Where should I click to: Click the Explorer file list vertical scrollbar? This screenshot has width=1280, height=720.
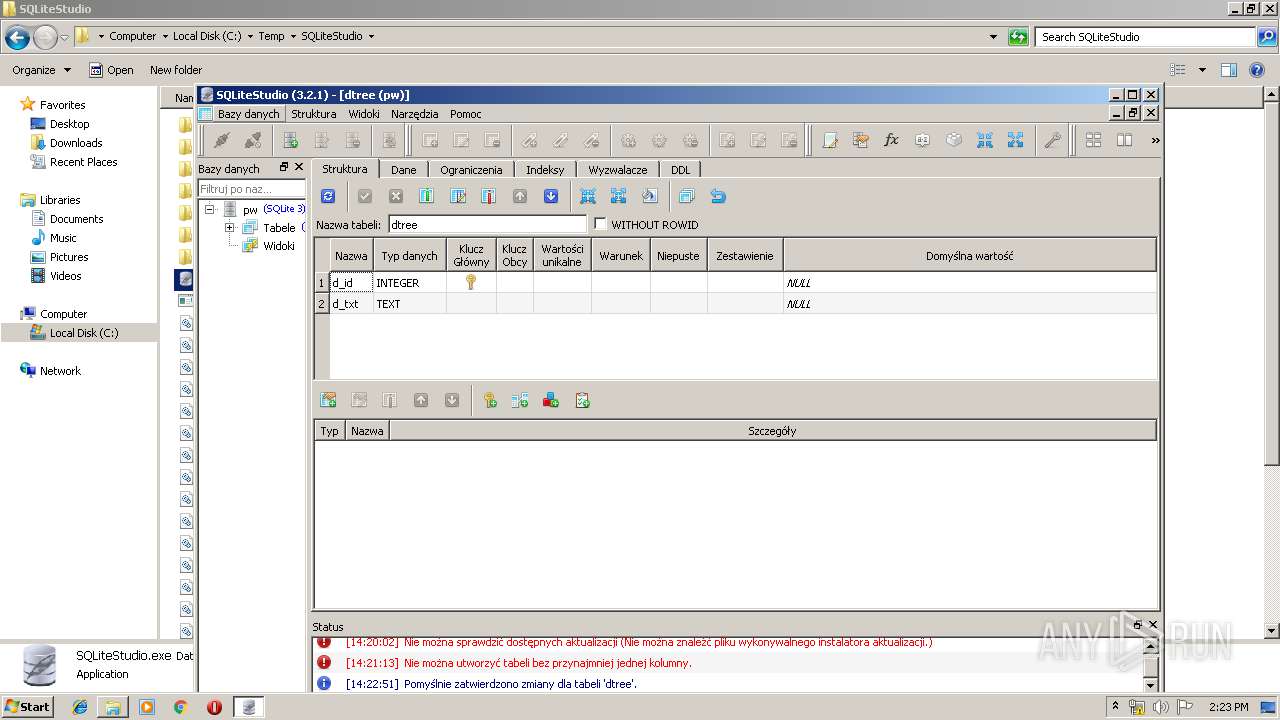point(1272,363)
